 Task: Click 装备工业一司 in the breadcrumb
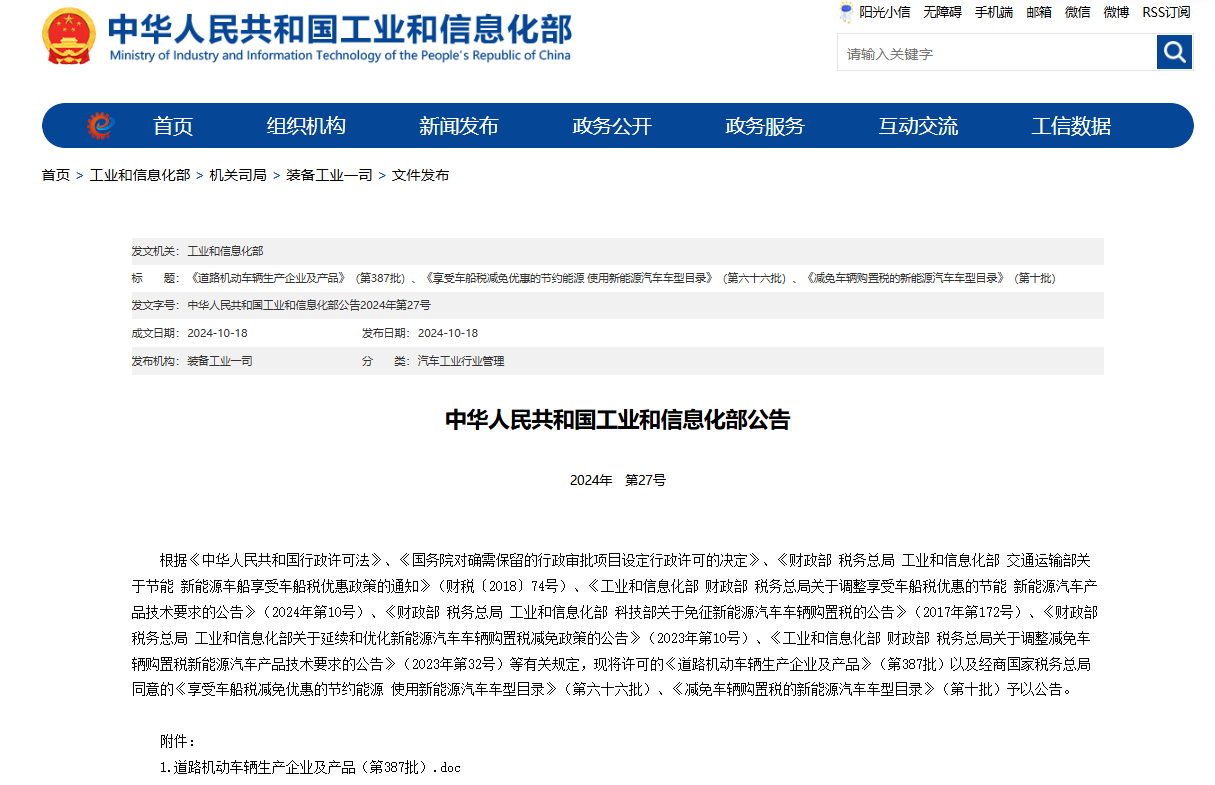point(329,175)
